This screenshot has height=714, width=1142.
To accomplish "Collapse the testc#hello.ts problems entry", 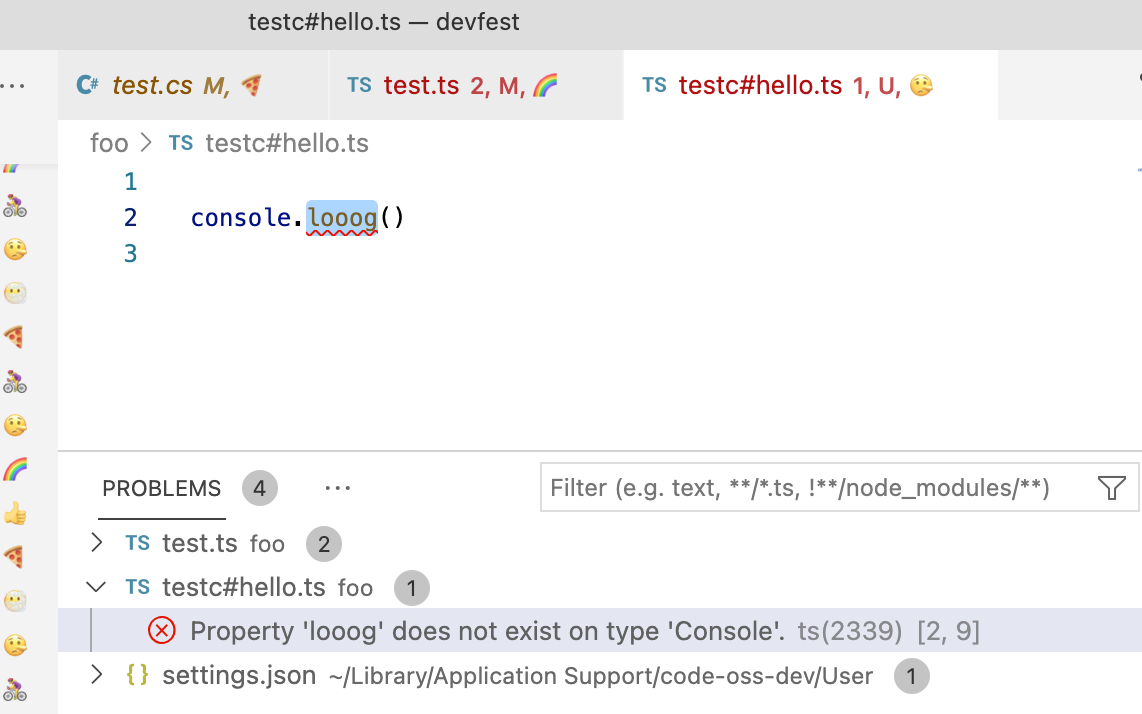I will click(x=96, y=587).
